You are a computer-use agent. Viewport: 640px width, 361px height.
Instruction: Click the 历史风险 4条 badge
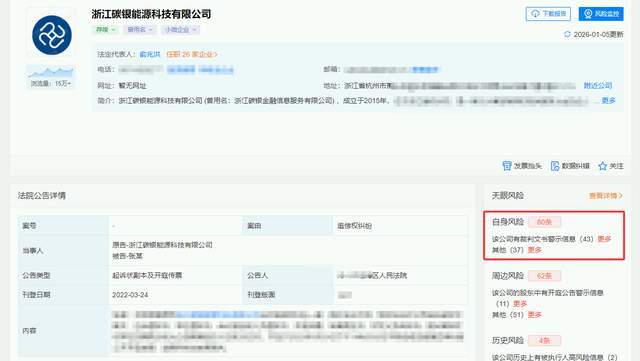[x=544, y=341]
